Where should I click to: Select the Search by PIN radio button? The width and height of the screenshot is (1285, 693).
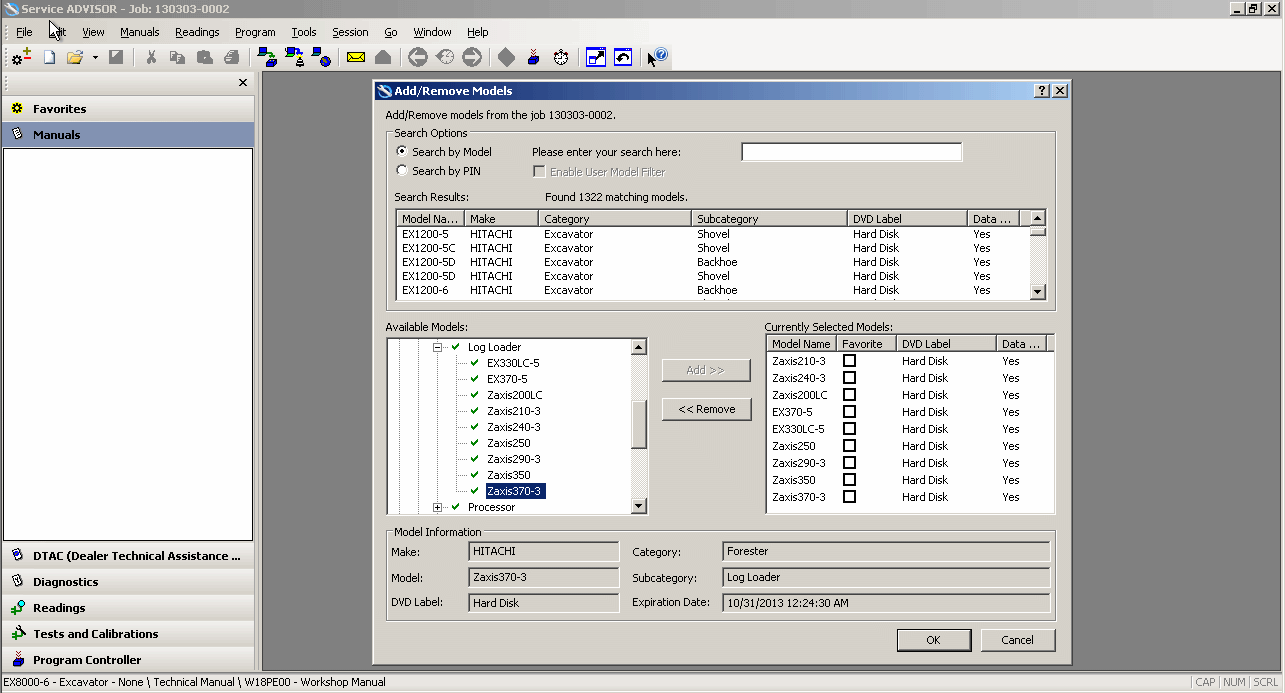(401, 170)
